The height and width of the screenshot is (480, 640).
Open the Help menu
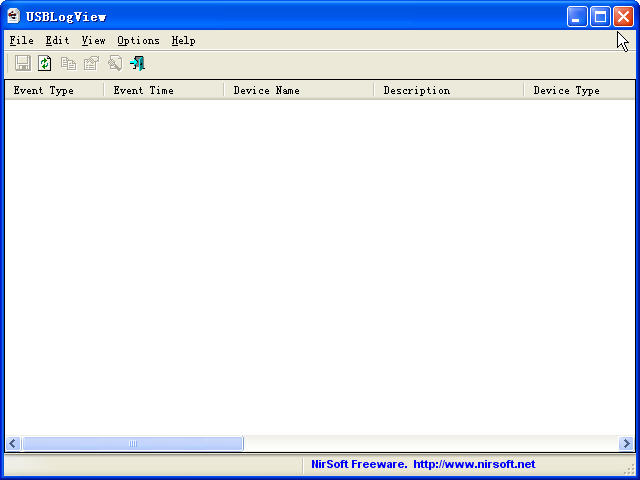pos(183,41)
